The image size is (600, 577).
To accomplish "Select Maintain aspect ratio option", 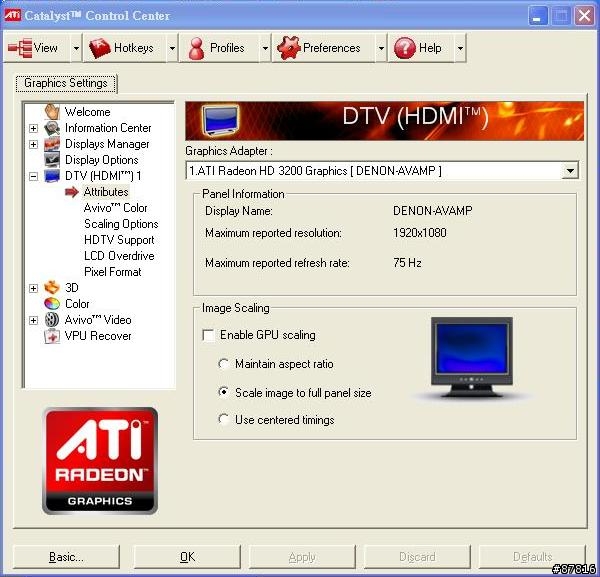I will click(223, 363).
